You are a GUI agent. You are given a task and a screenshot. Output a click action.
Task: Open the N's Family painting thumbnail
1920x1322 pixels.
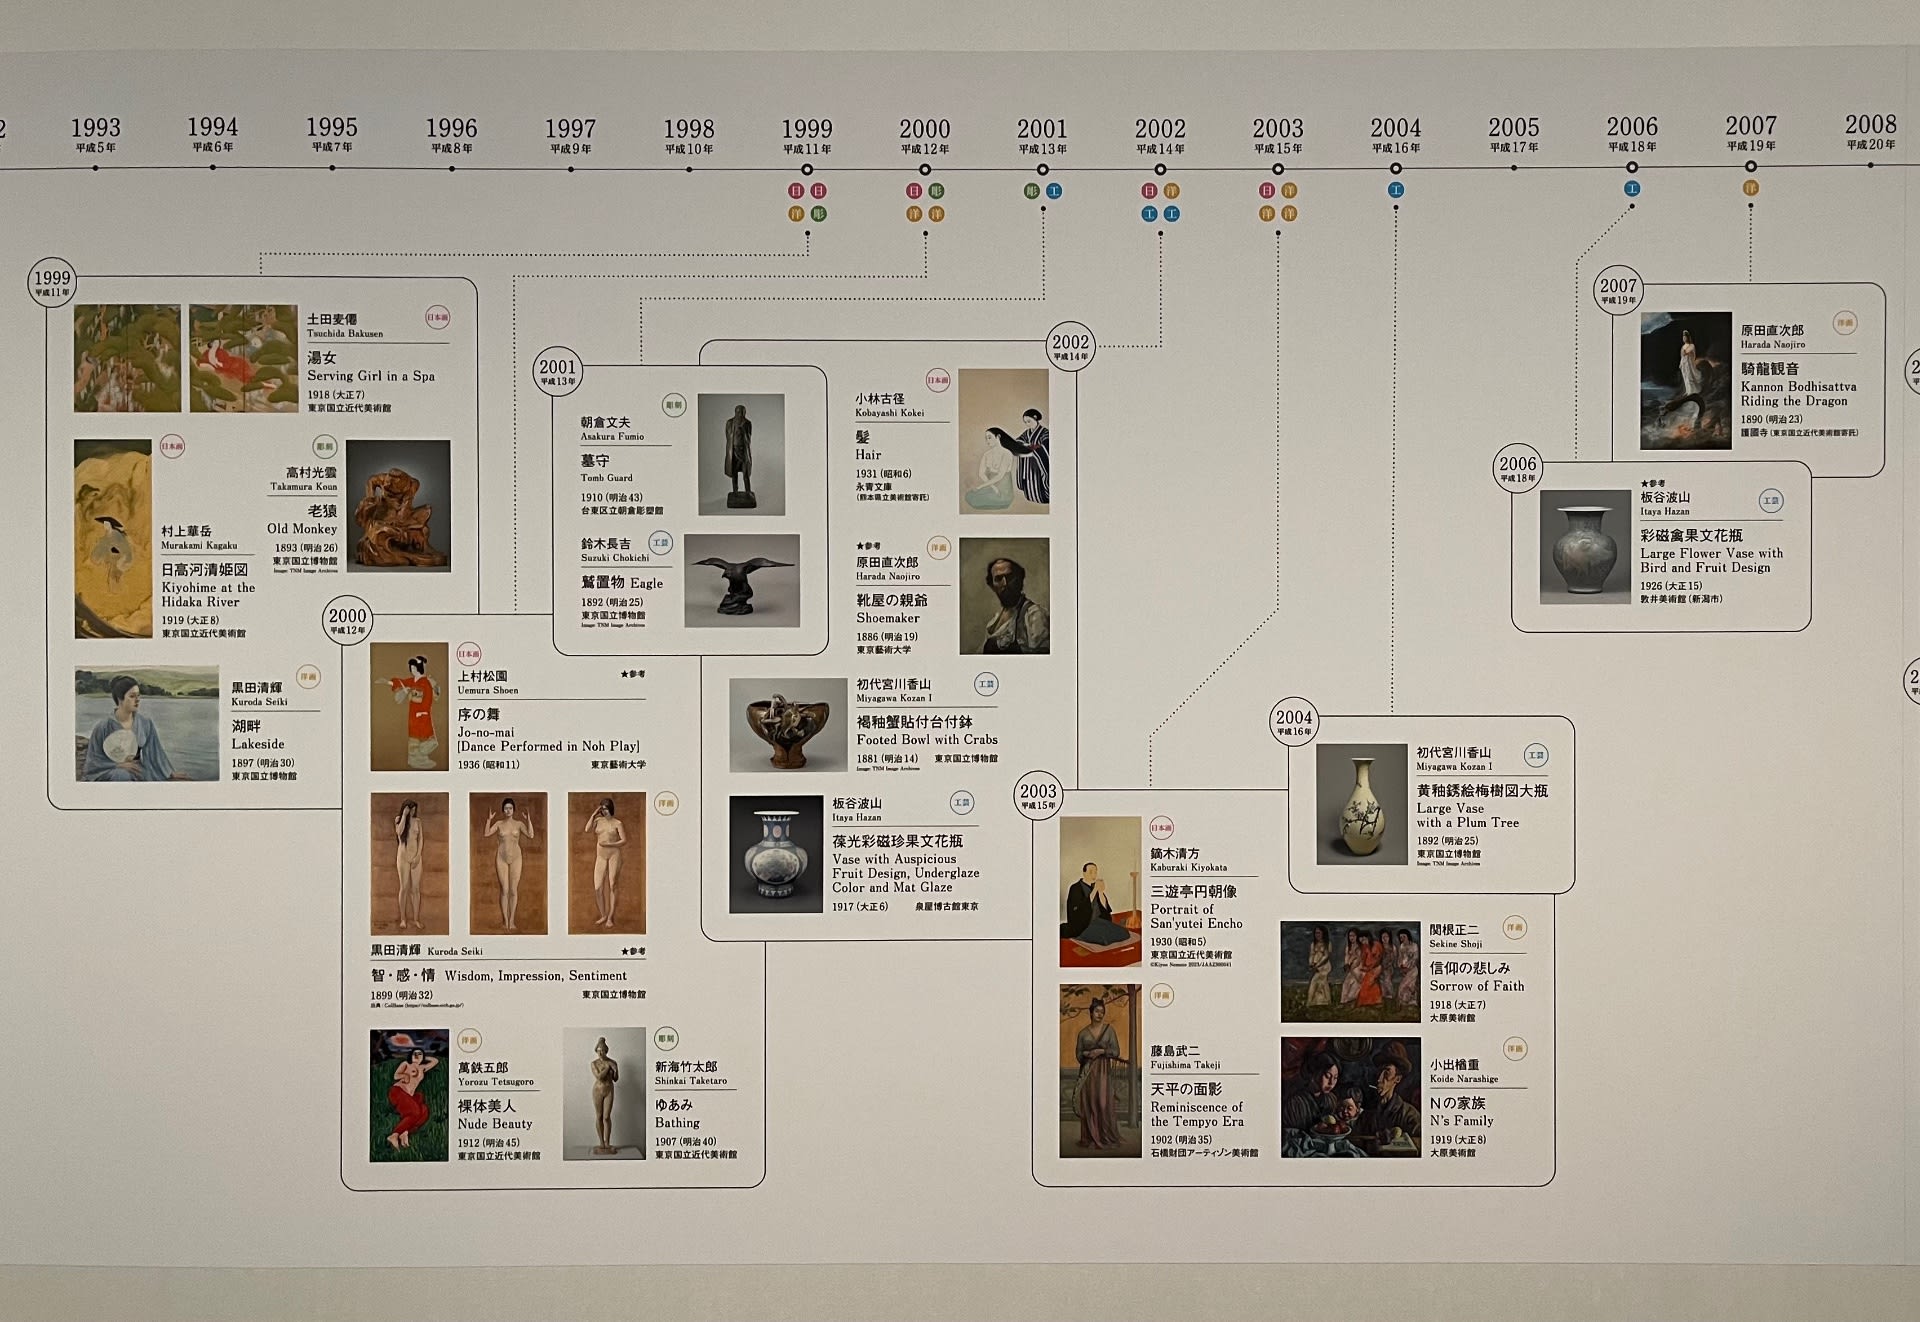1350,1098
